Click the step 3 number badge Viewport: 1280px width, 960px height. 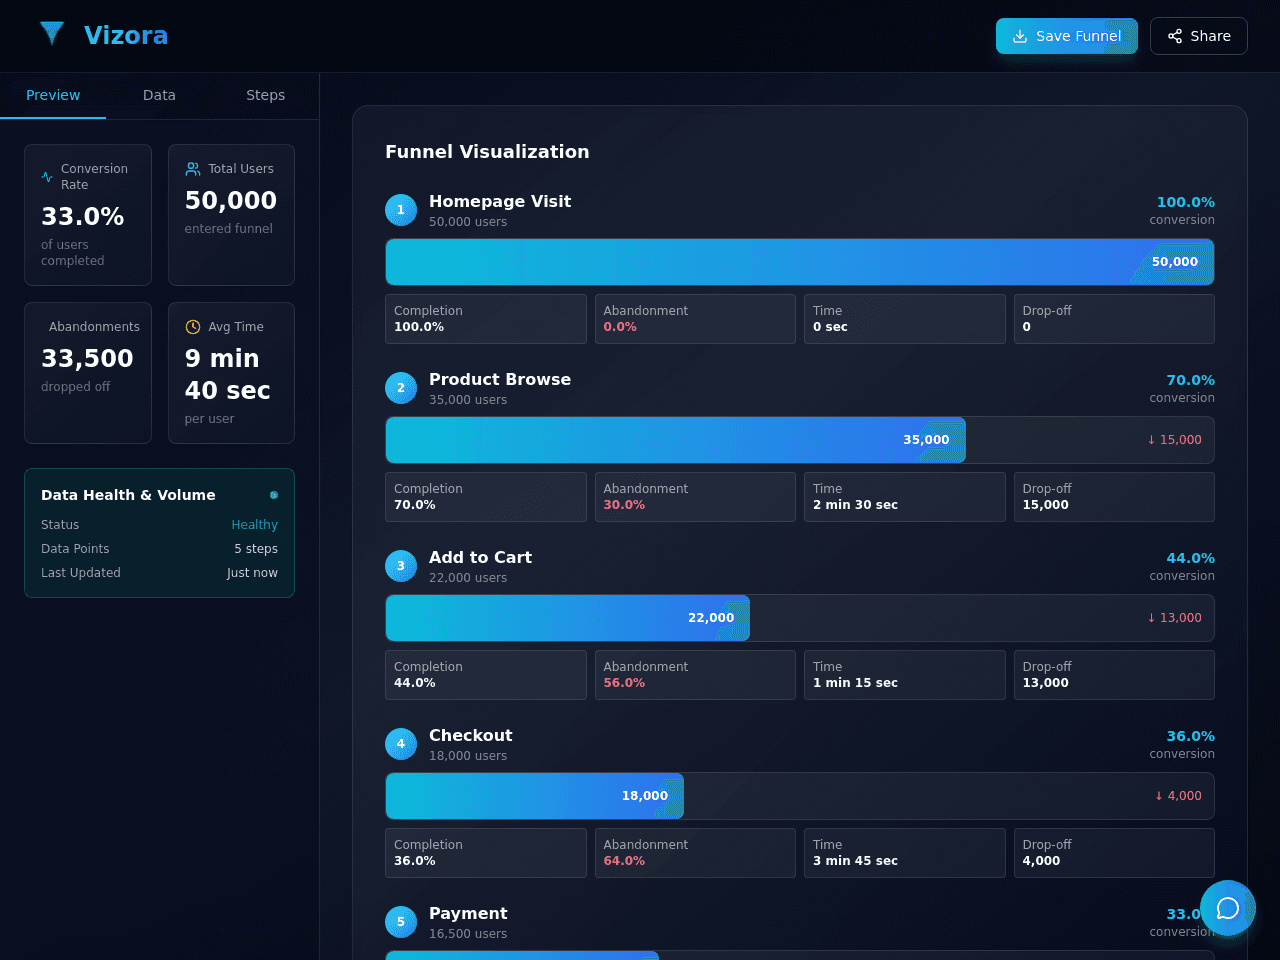pos(401,566)
